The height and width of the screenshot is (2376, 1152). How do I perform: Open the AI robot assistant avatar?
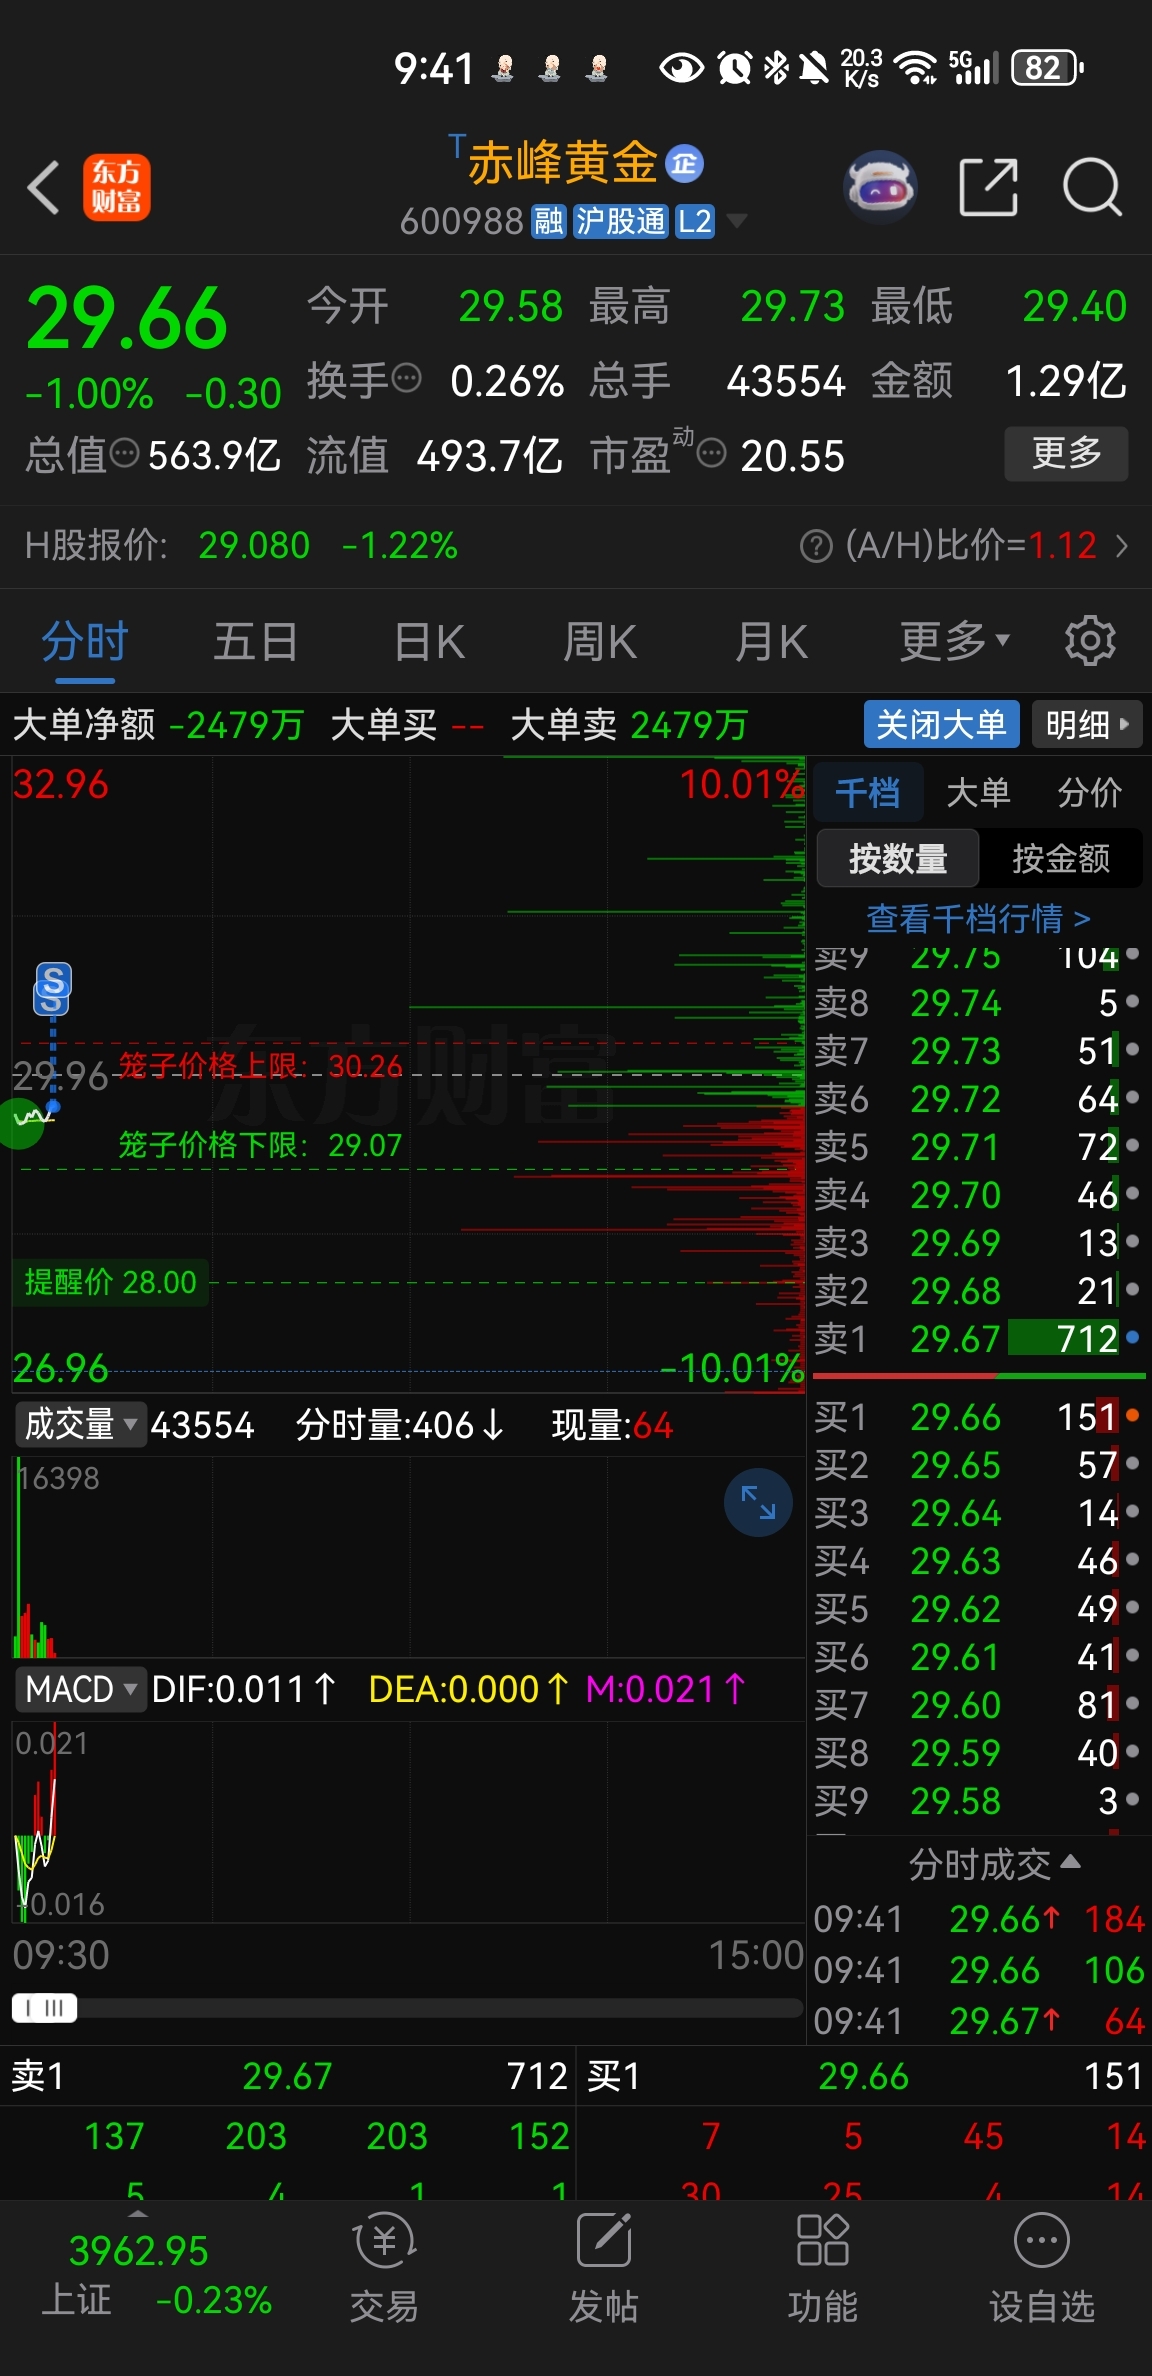click(880, 186)
